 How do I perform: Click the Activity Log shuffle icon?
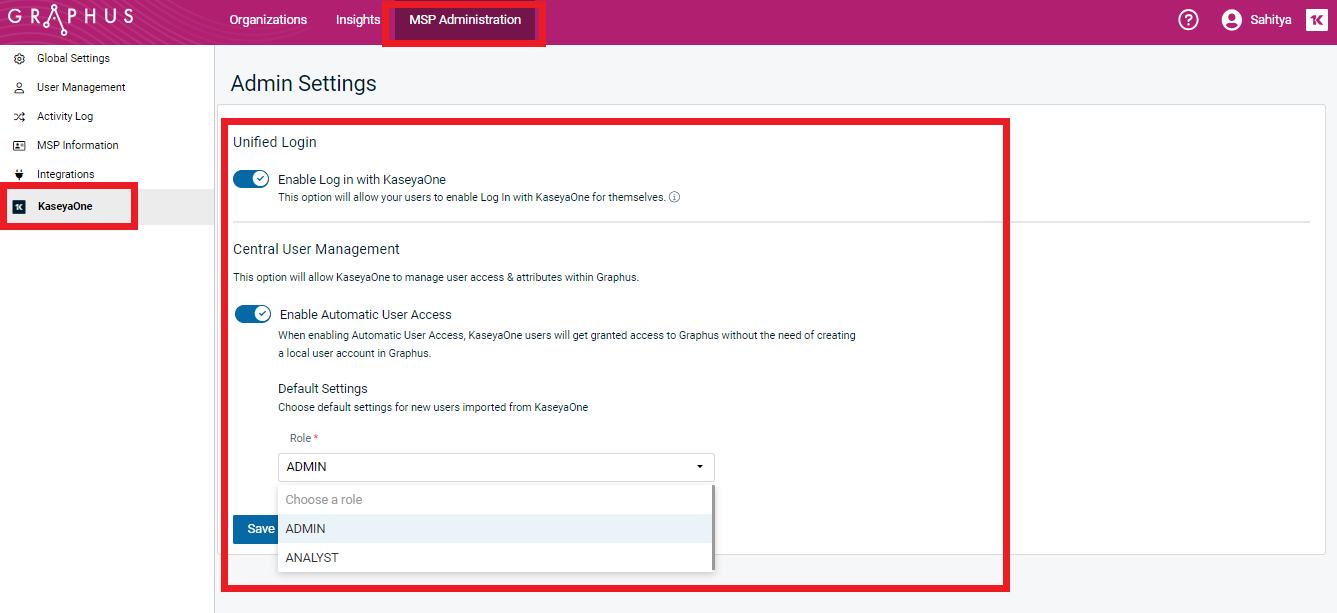(19, 117)
